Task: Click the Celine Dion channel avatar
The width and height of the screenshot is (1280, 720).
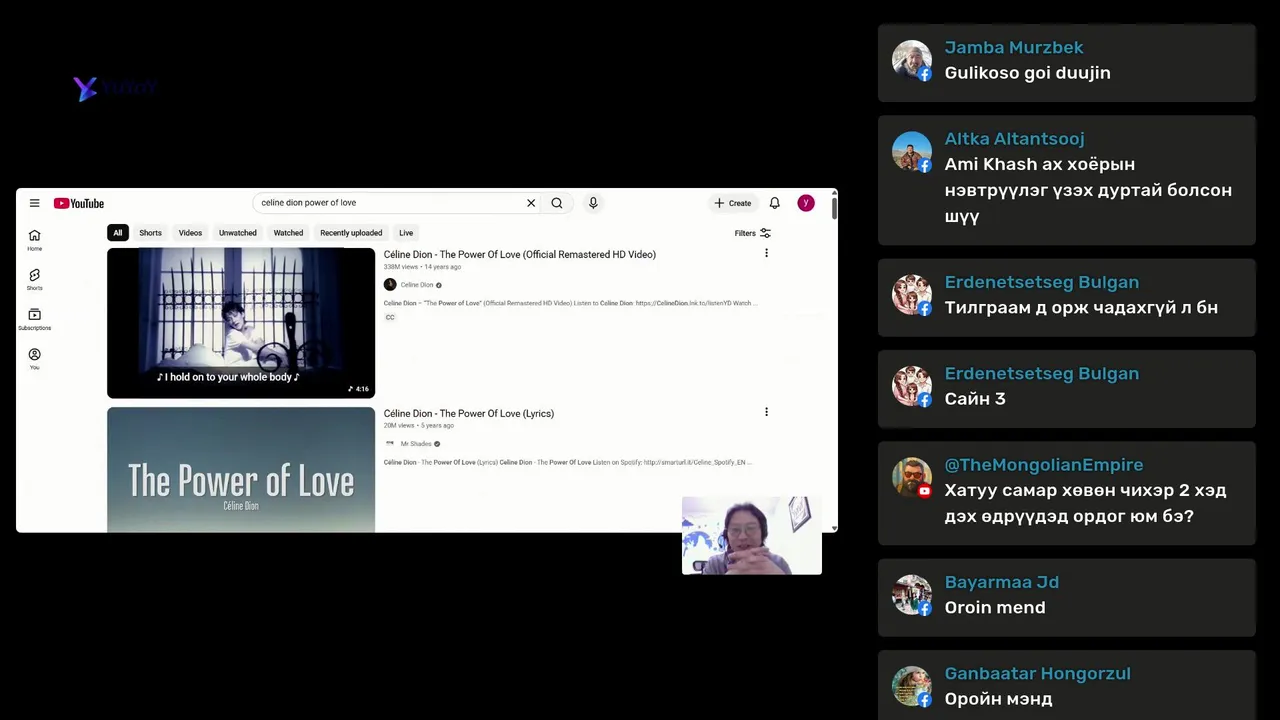Action: tap(390, 285)
